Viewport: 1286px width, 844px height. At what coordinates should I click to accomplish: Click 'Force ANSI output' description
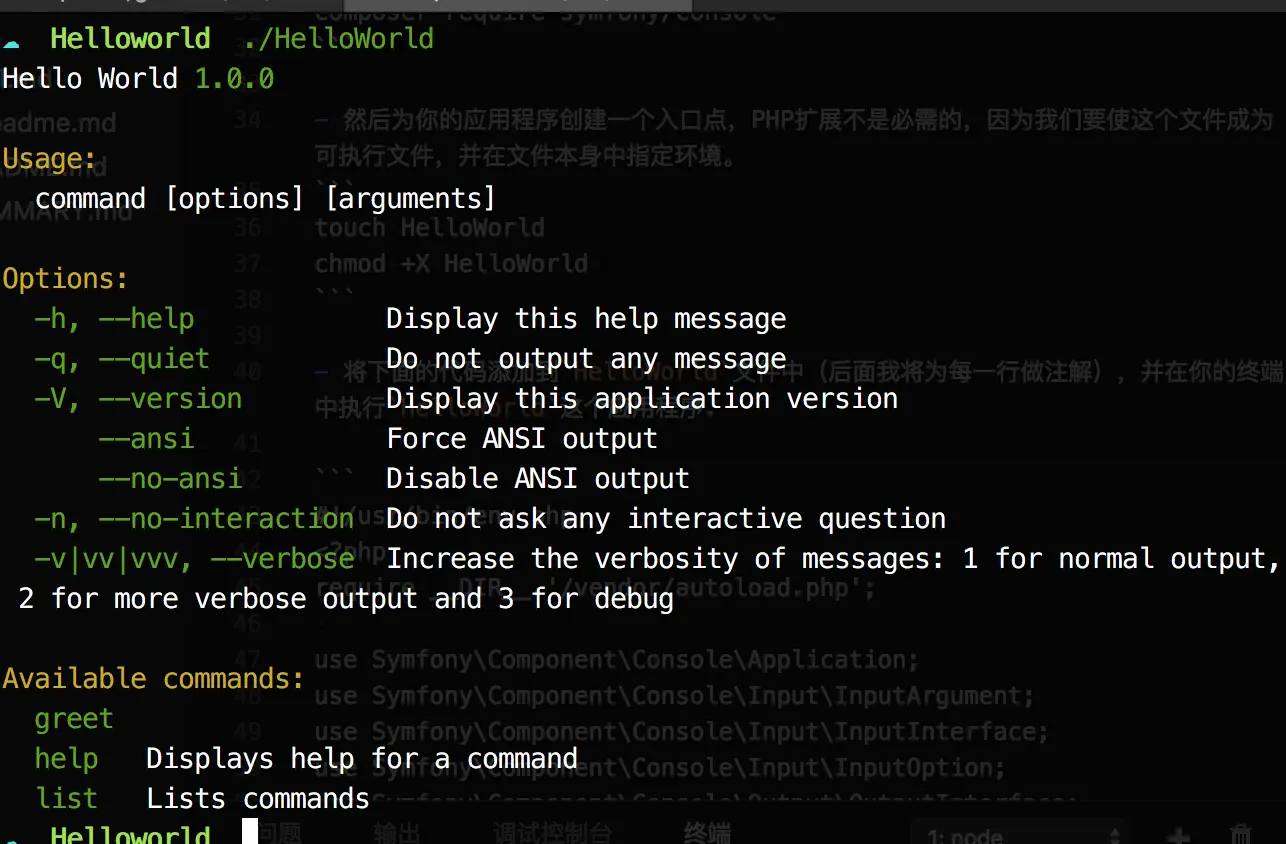click(x=522, y=439)
